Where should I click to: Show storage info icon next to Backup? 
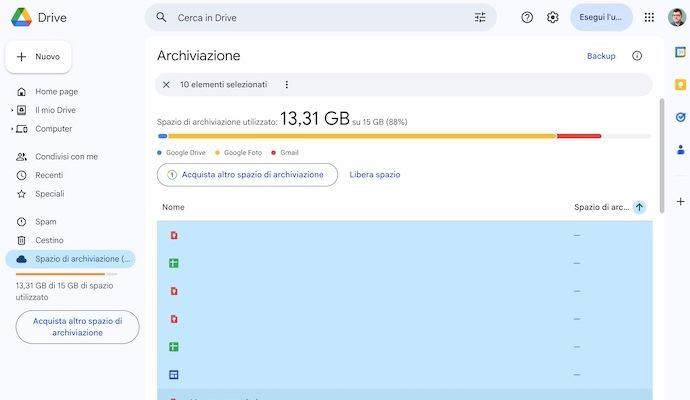point(637,56)
